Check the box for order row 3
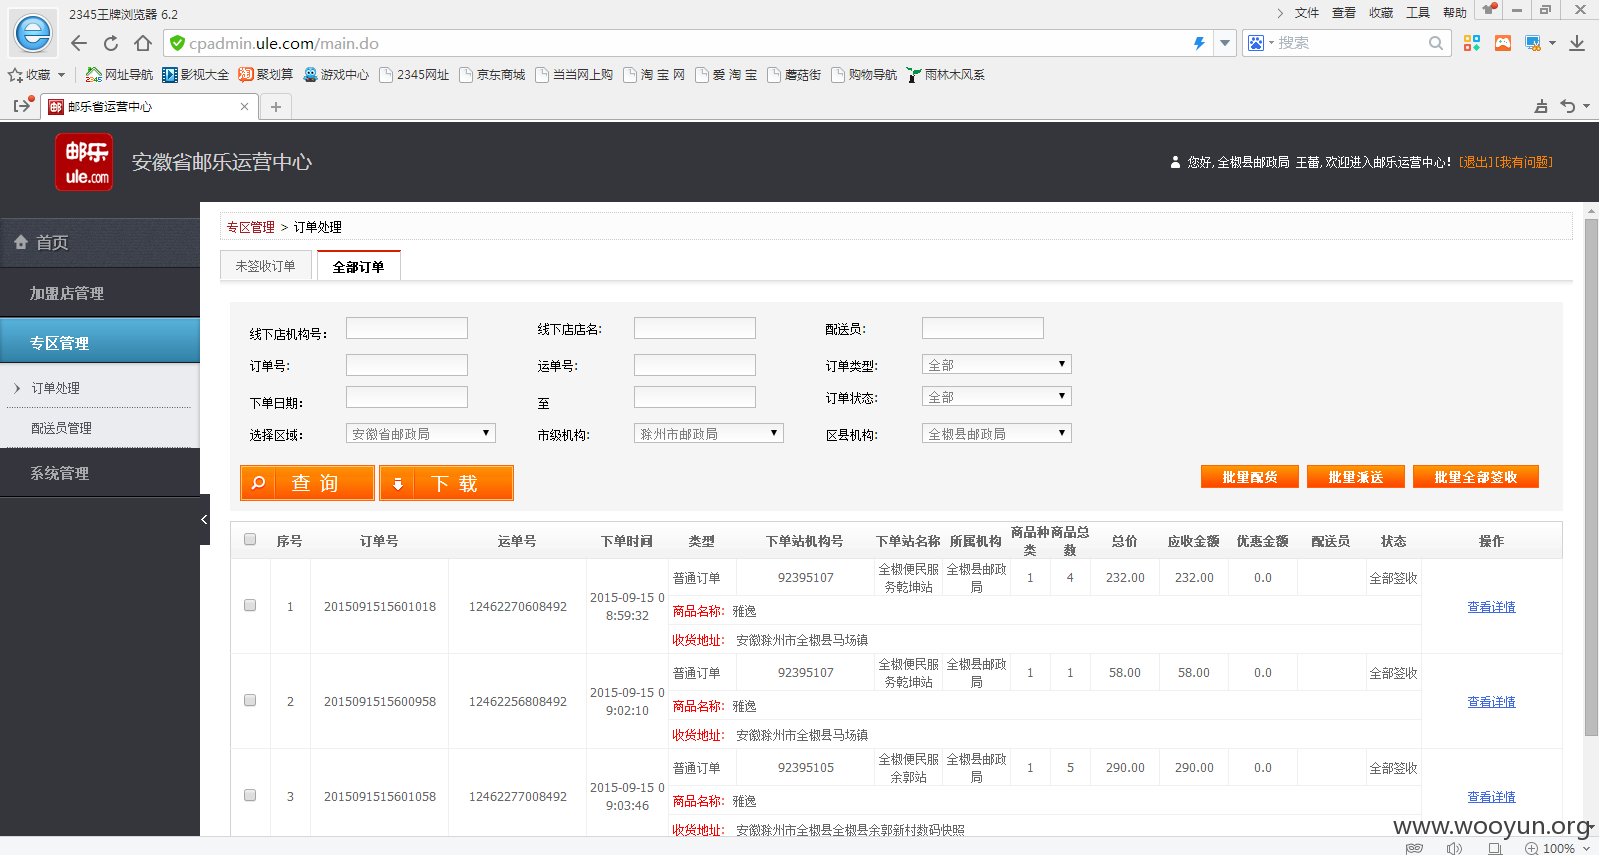 [x=250, y=795]
